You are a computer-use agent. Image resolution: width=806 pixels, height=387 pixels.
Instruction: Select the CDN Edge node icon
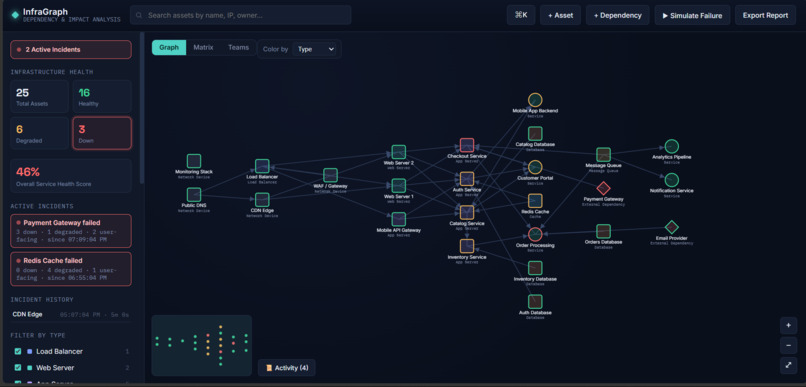click(262, 199)
